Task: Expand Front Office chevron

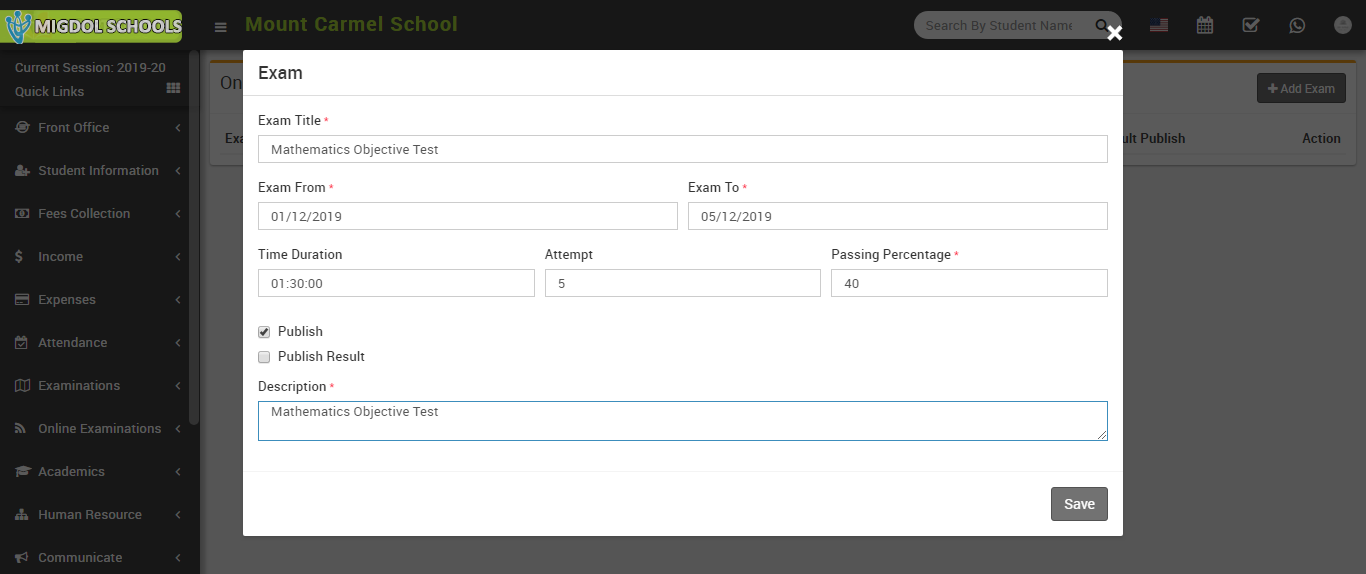Action: tap(177, 128)
